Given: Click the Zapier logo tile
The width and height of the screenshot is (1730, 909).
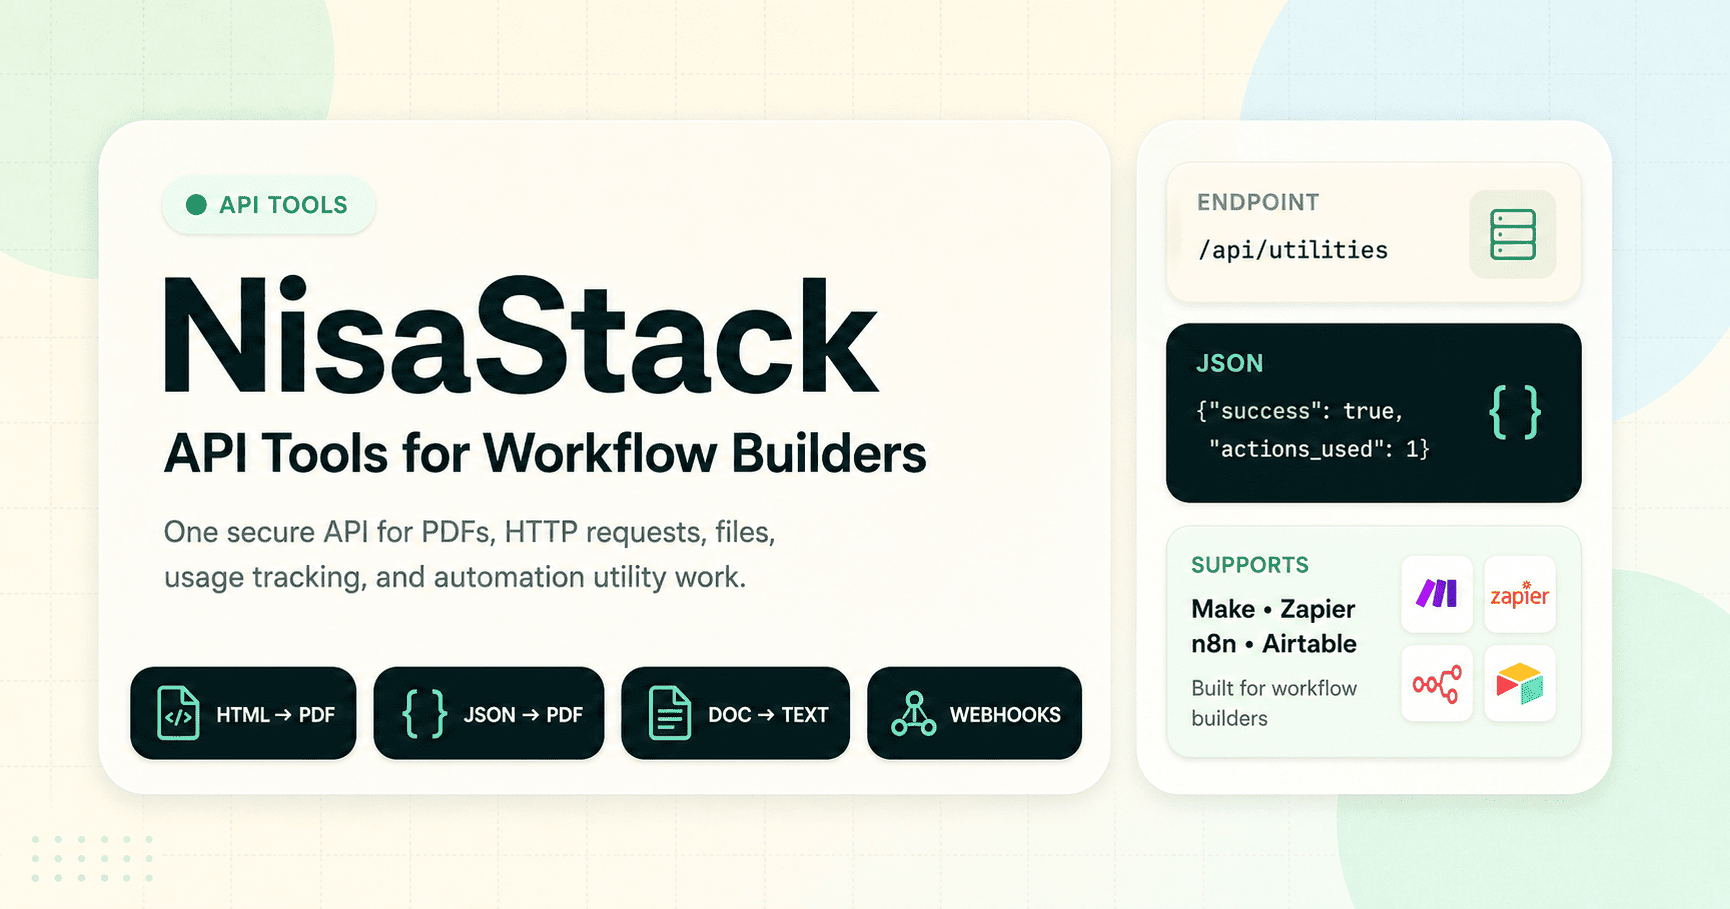Looking at the screenshot, I should (x=1520, y=594).
